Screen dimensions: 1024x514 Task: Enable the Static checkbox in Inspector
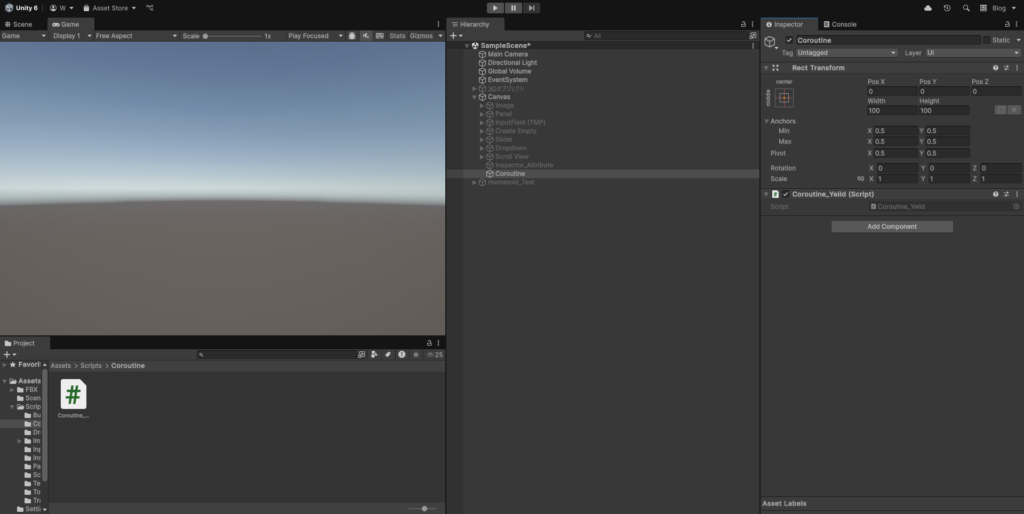(985, 40)
